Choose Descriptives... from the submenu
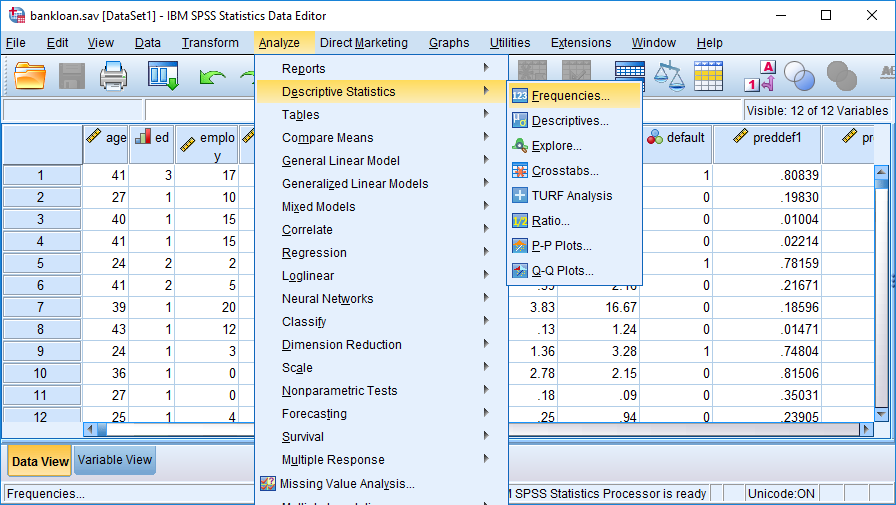The image size is (896, 505). tap(574, 121)
